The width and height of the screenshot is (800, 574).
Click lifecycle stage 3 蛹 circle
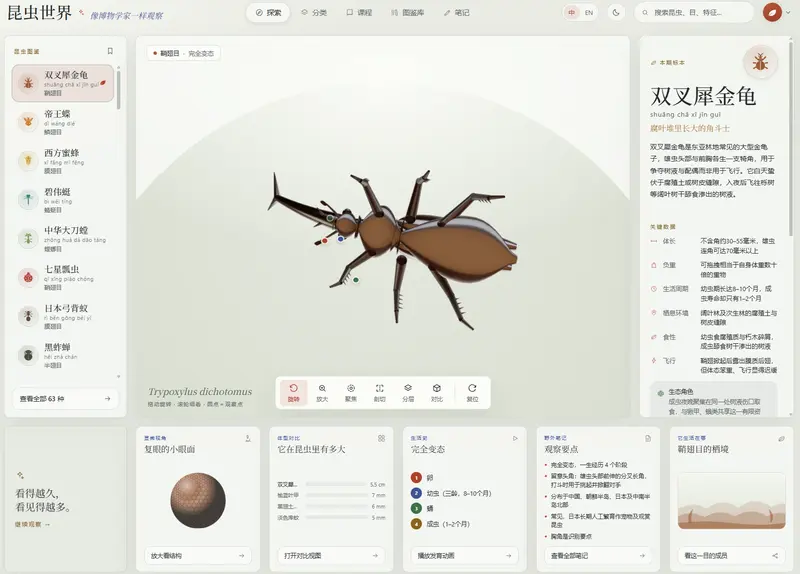[416, 508]
